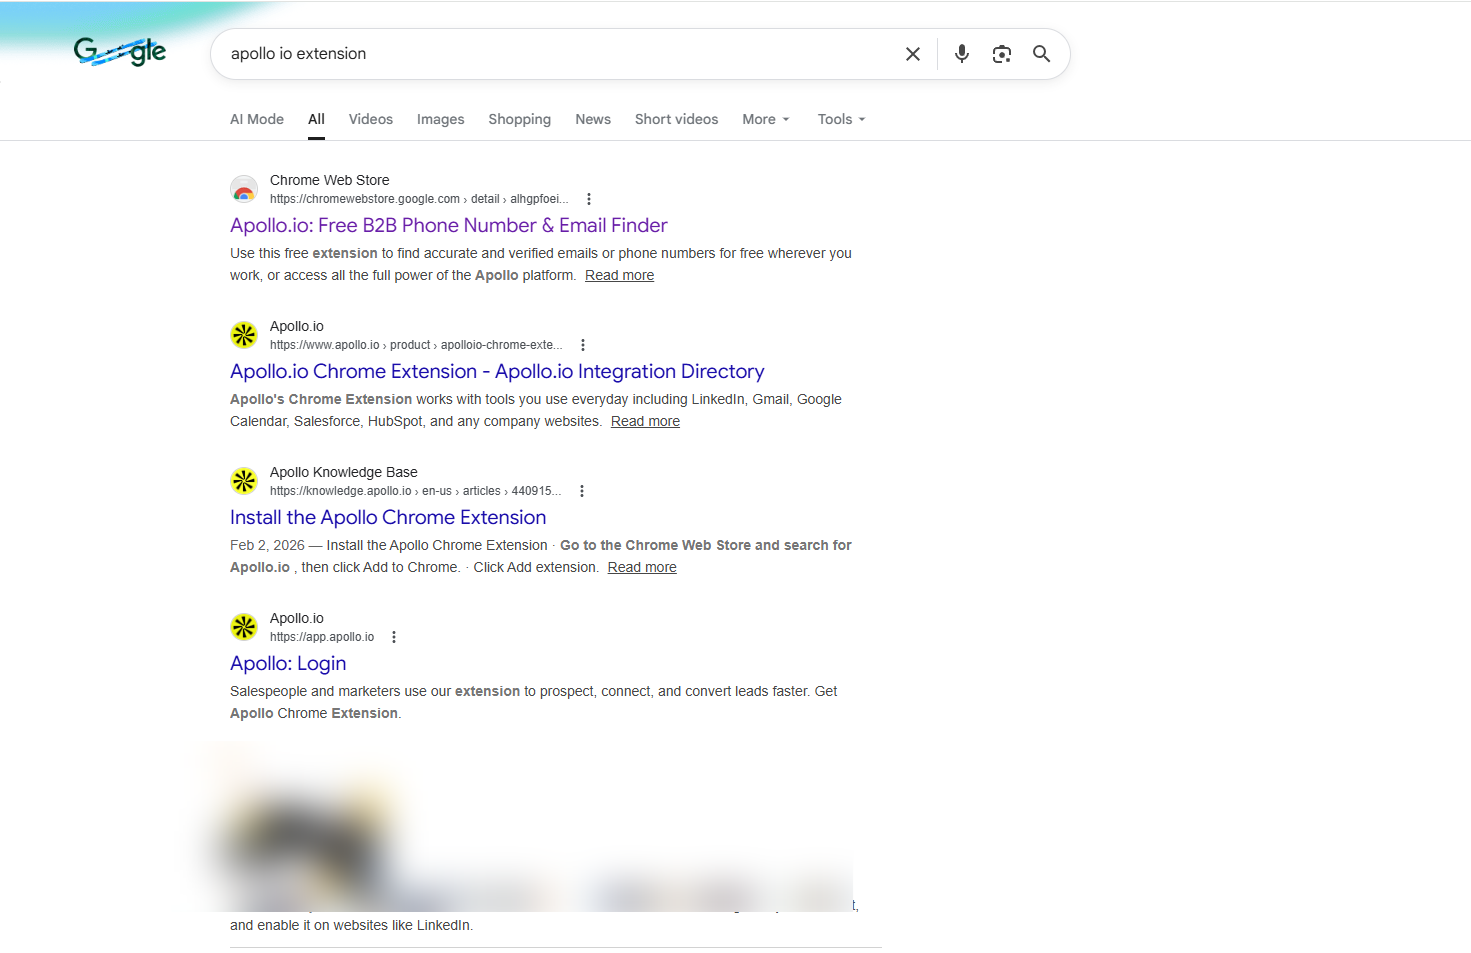Screen dimensions: 1471x953
Task: Switch to Images tab
Action: tap(441, 119)
